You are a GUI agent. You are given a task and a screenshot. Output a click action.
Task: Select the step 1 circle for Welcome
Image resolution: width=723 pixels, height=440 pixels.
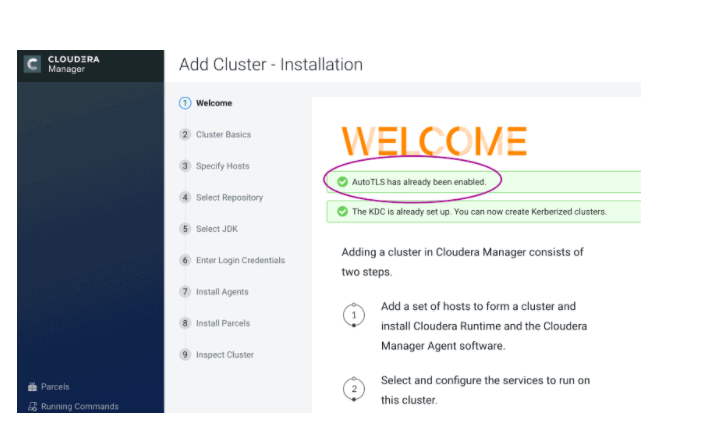click(185, 103)
